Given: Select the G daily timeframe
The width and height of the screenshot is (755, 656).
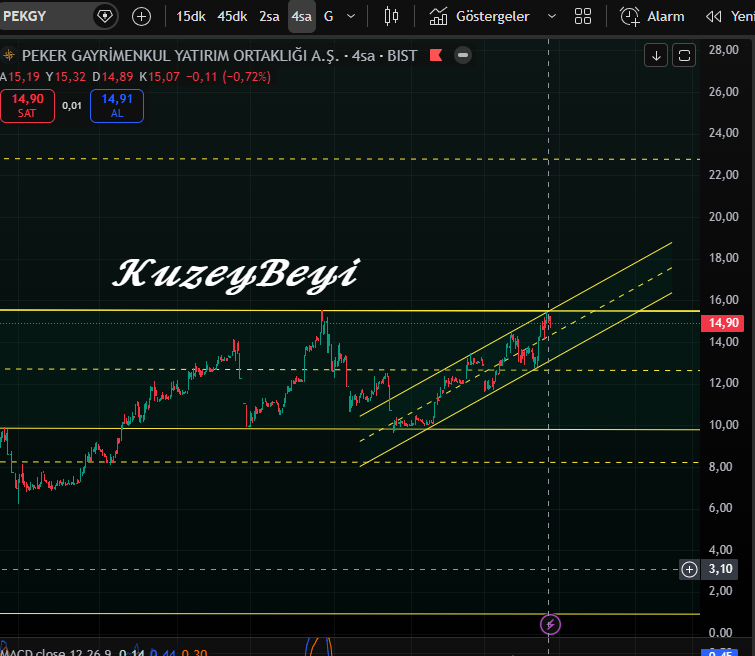Looking at the screenshot, I should pos(328,16).
